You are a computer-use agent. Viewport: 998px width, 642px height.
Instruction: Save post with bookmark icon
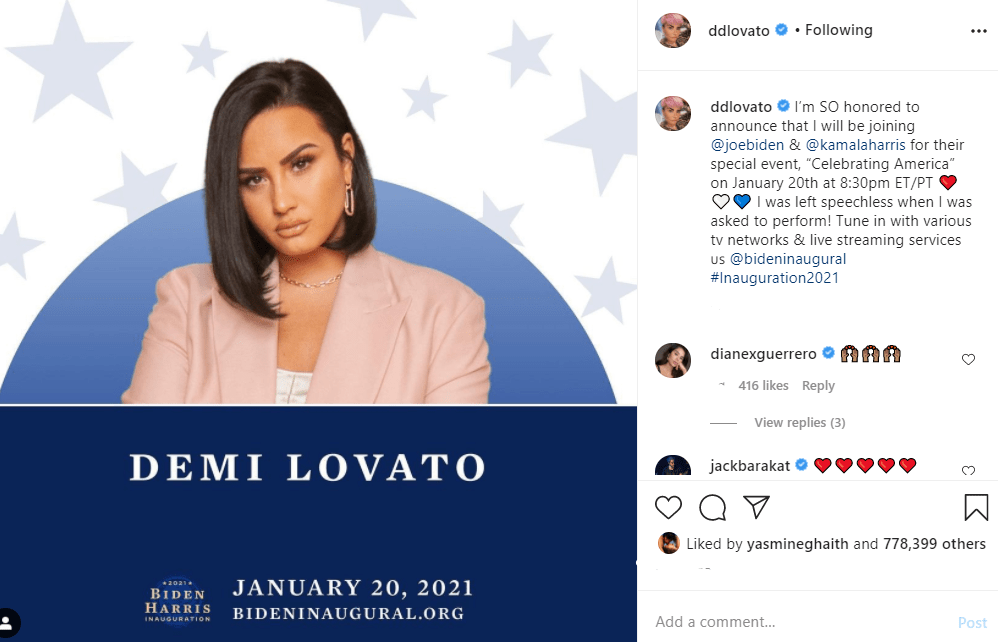(976, 507)
